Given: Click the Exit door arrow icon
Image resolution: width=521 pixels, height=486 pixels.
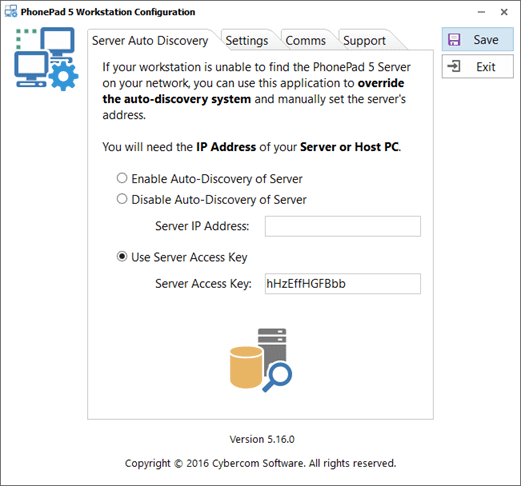Looking at the screenshot, I should tap(454, 66).
